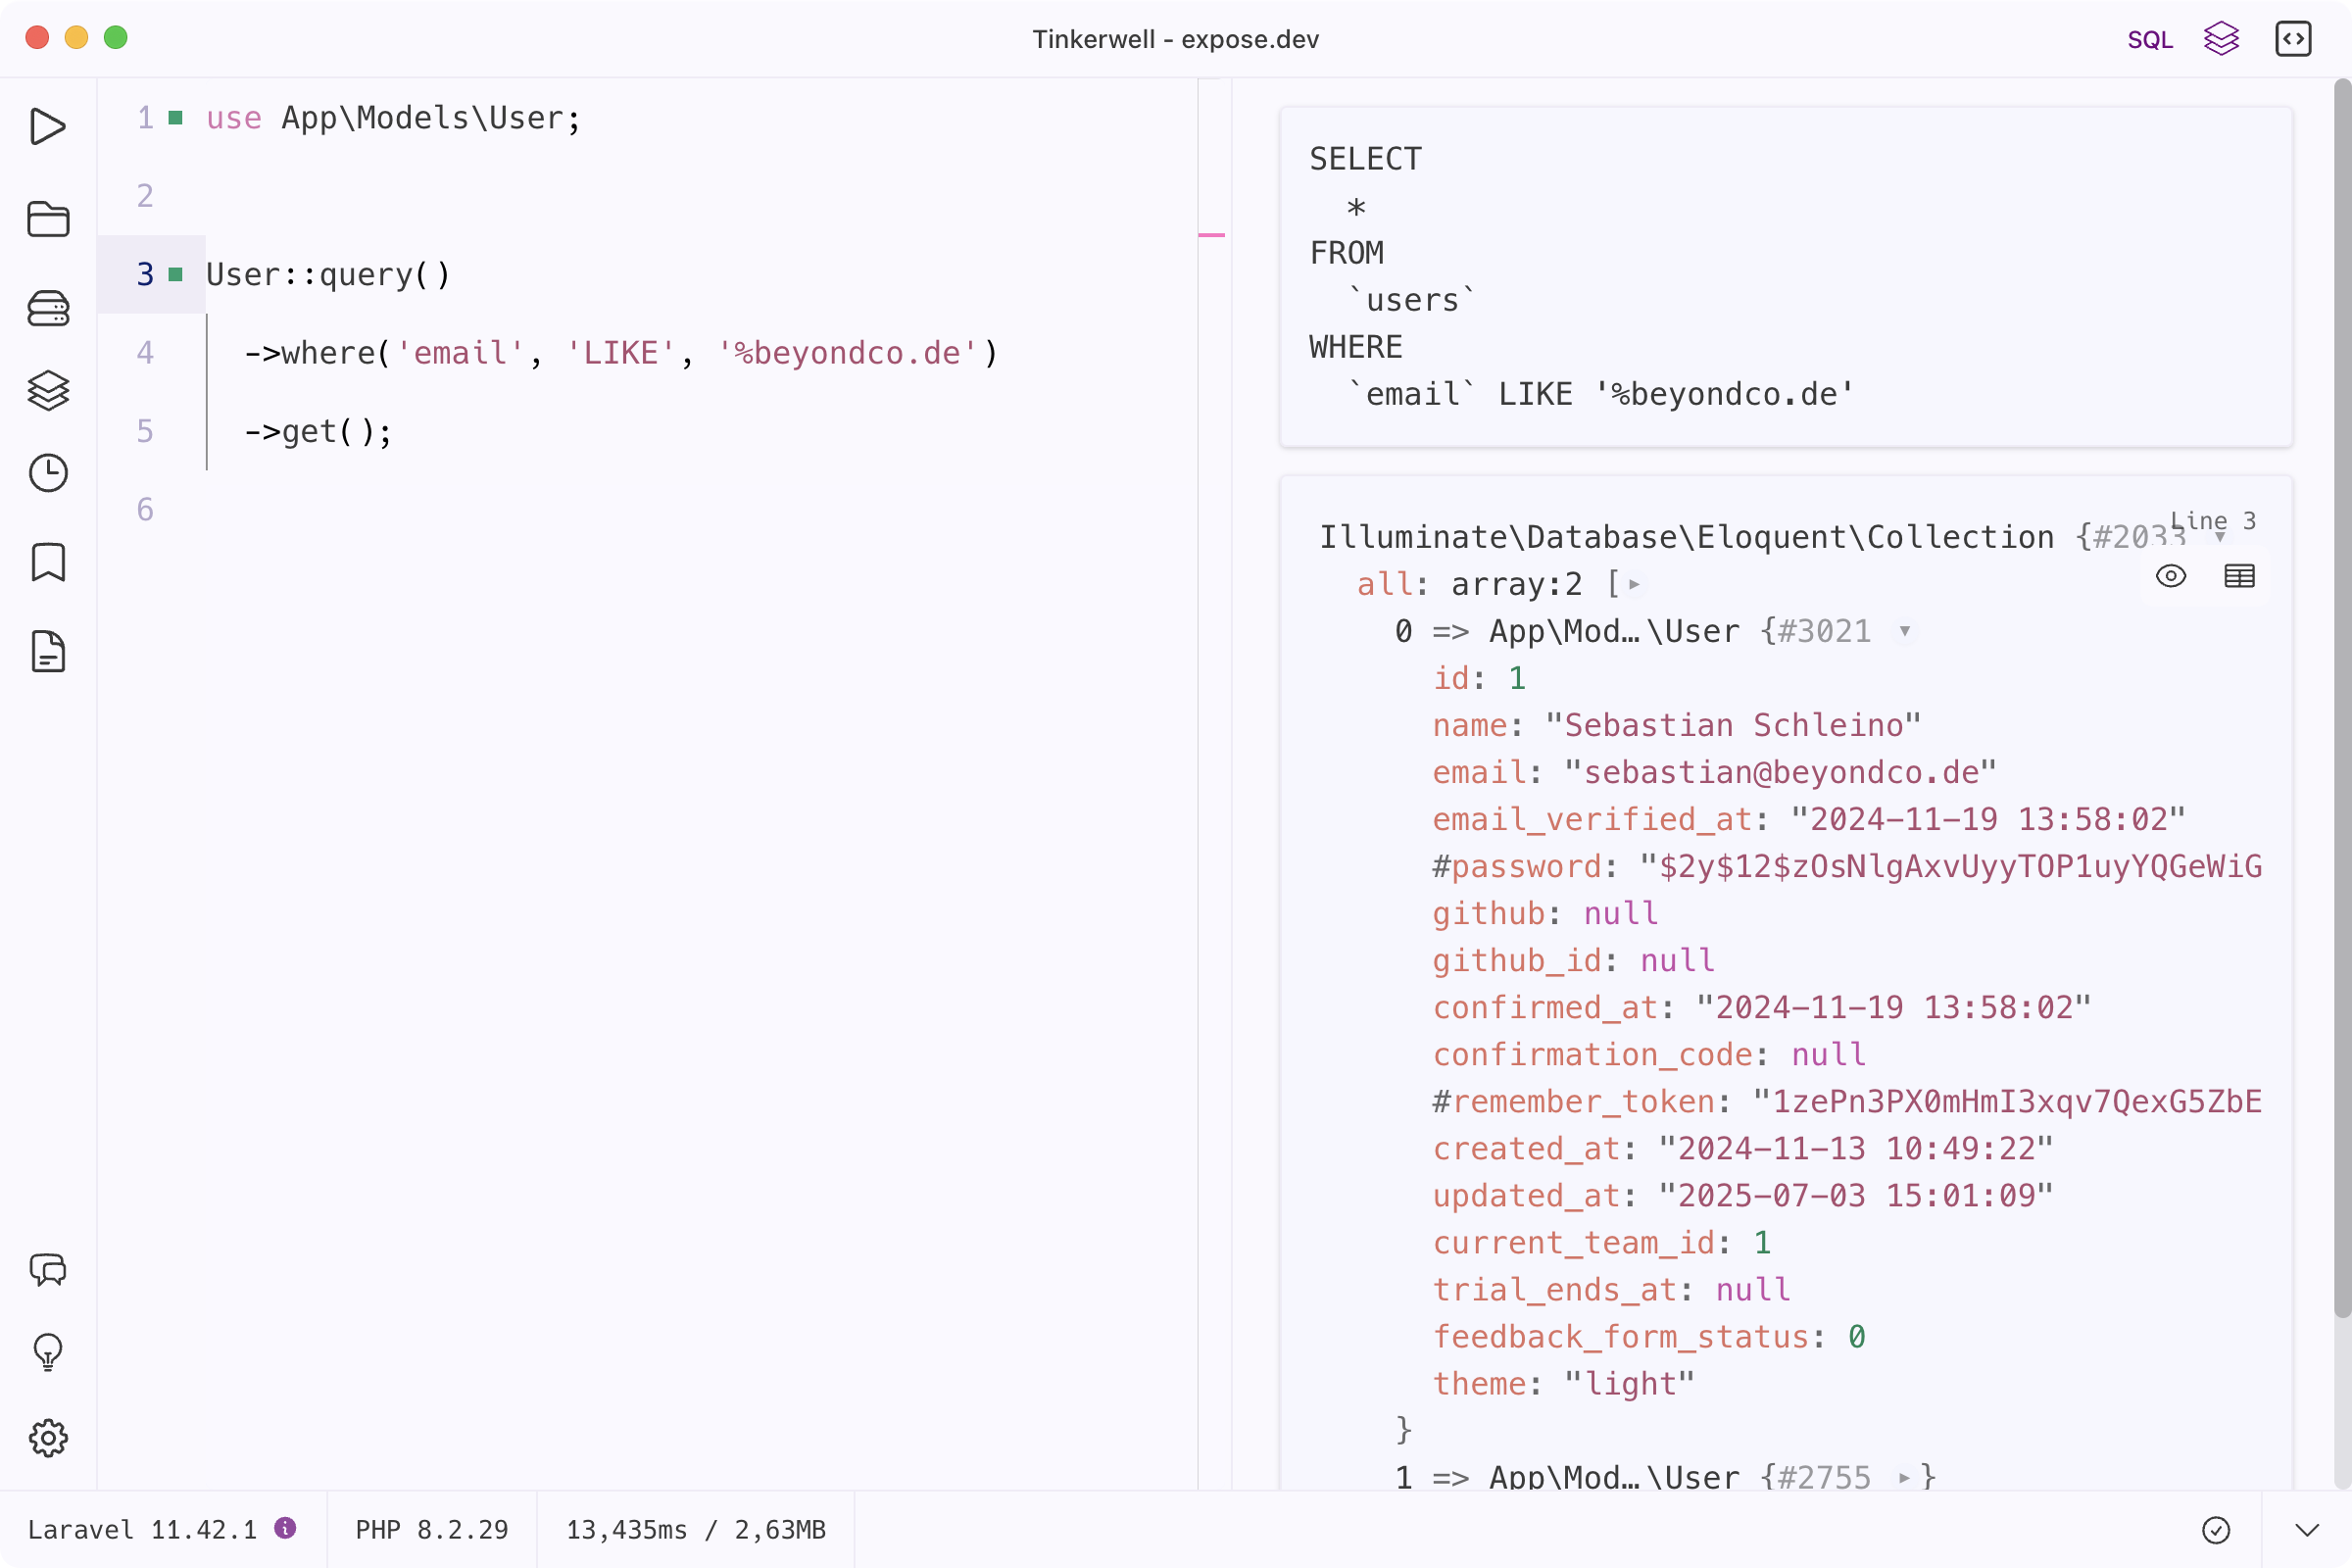Click line 1 green run marker
This screenshot has width=2352, height=1568.
point(176,118)
